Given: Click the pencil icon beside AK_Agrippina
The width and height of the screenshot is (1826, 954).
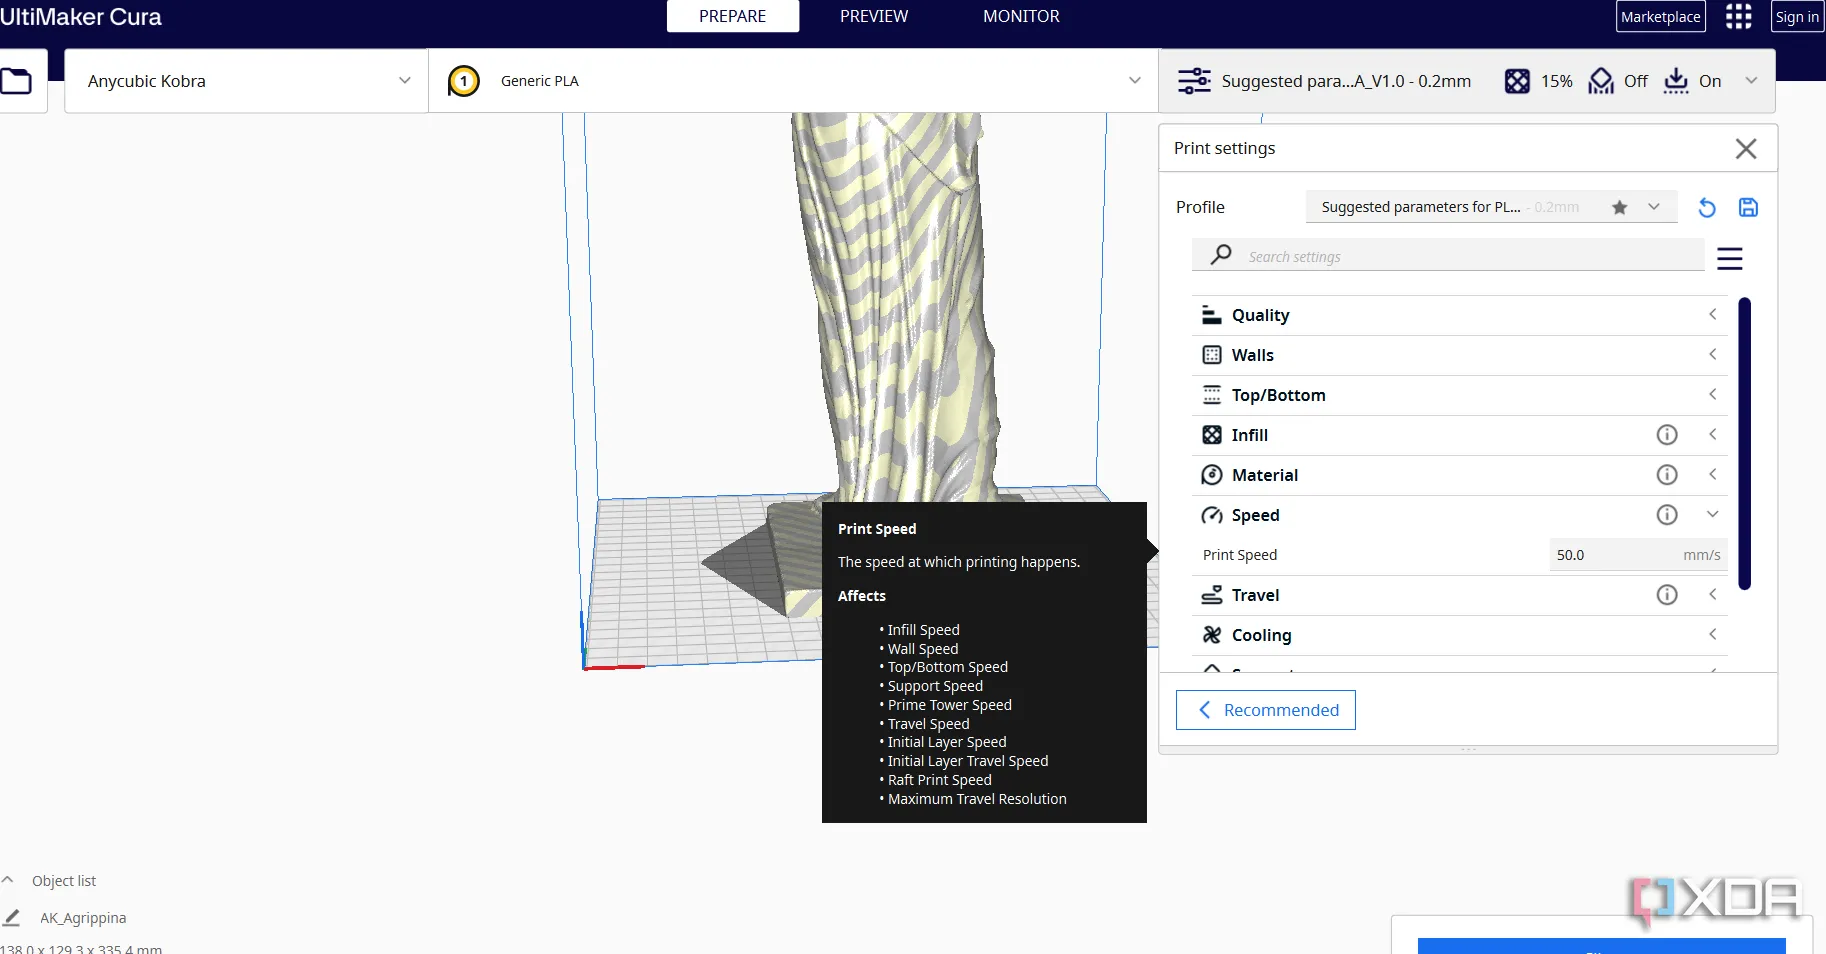Looking at the screenshot, I should (12, 917).
